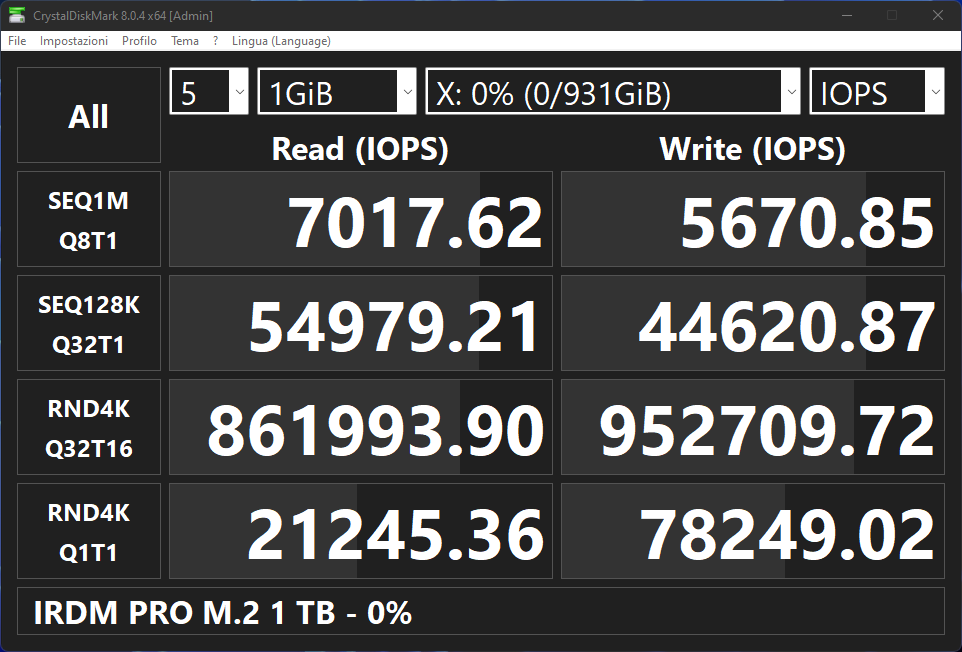The width and height of the screenshot is (962, 652).
Task: Open the drive selector X: 0% dropdown
Action: pos(614,93)
